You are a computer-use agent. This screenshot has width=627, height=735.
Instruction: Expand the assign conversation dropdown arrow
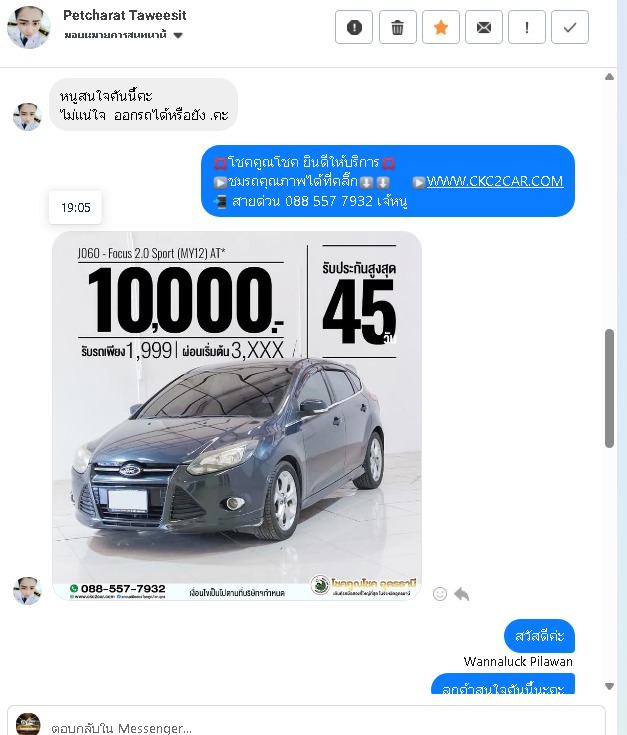(178, 35)
